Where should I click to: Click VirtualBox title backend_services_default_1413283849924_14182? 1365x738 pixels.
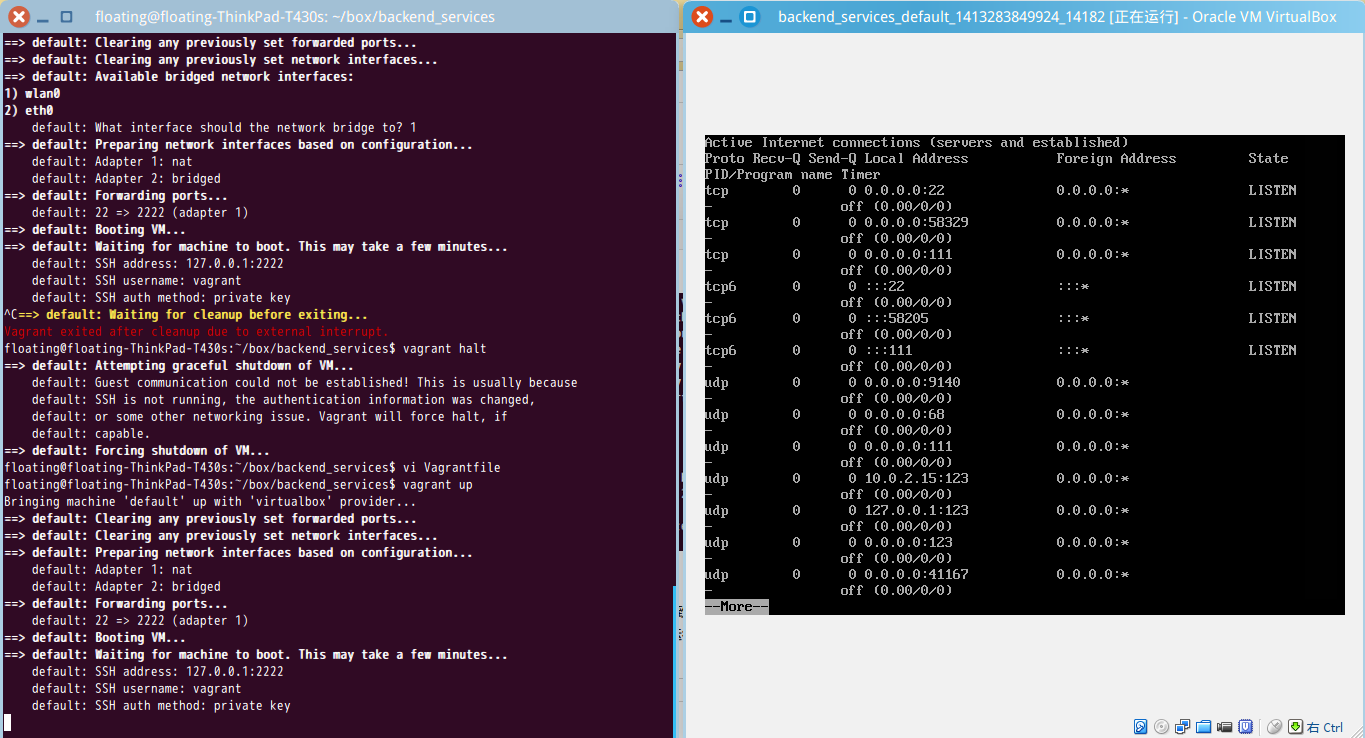940,17
